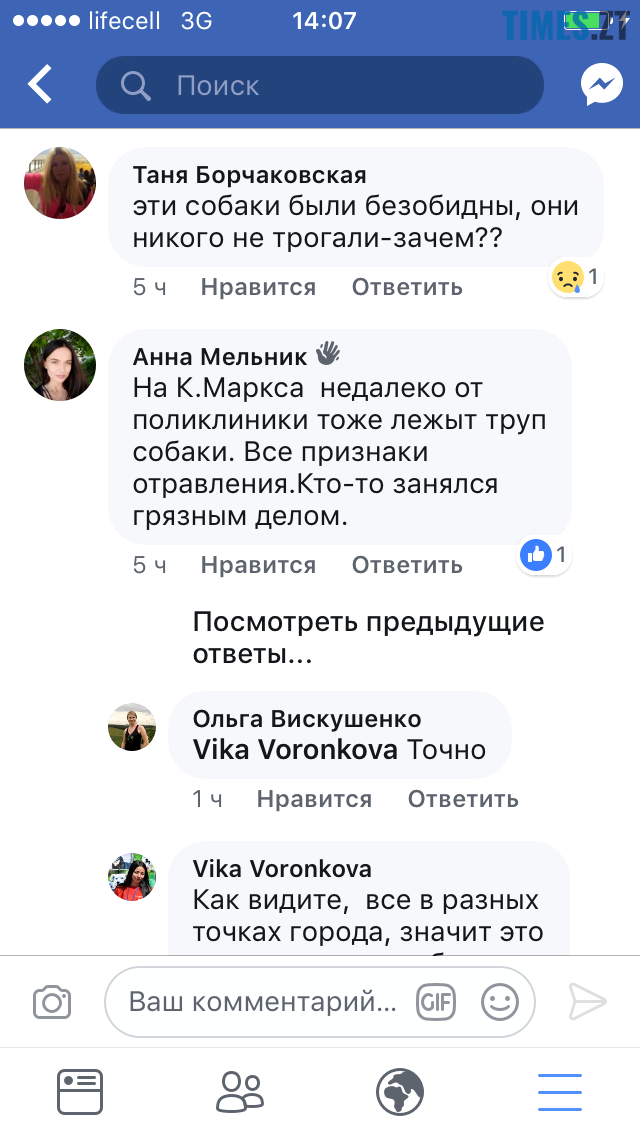Tap the back arrow icon
The image size is (640, 1136).
40,85
